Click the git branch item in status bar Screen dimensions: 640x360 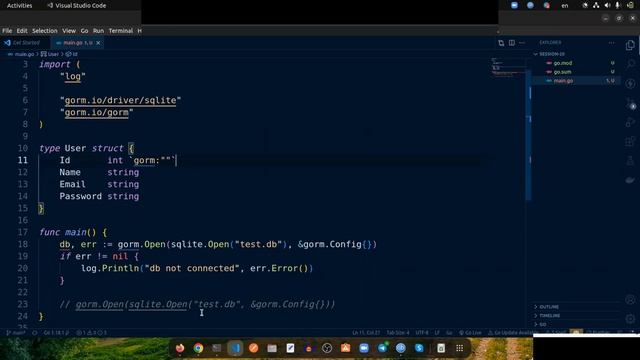click(16, 333)
